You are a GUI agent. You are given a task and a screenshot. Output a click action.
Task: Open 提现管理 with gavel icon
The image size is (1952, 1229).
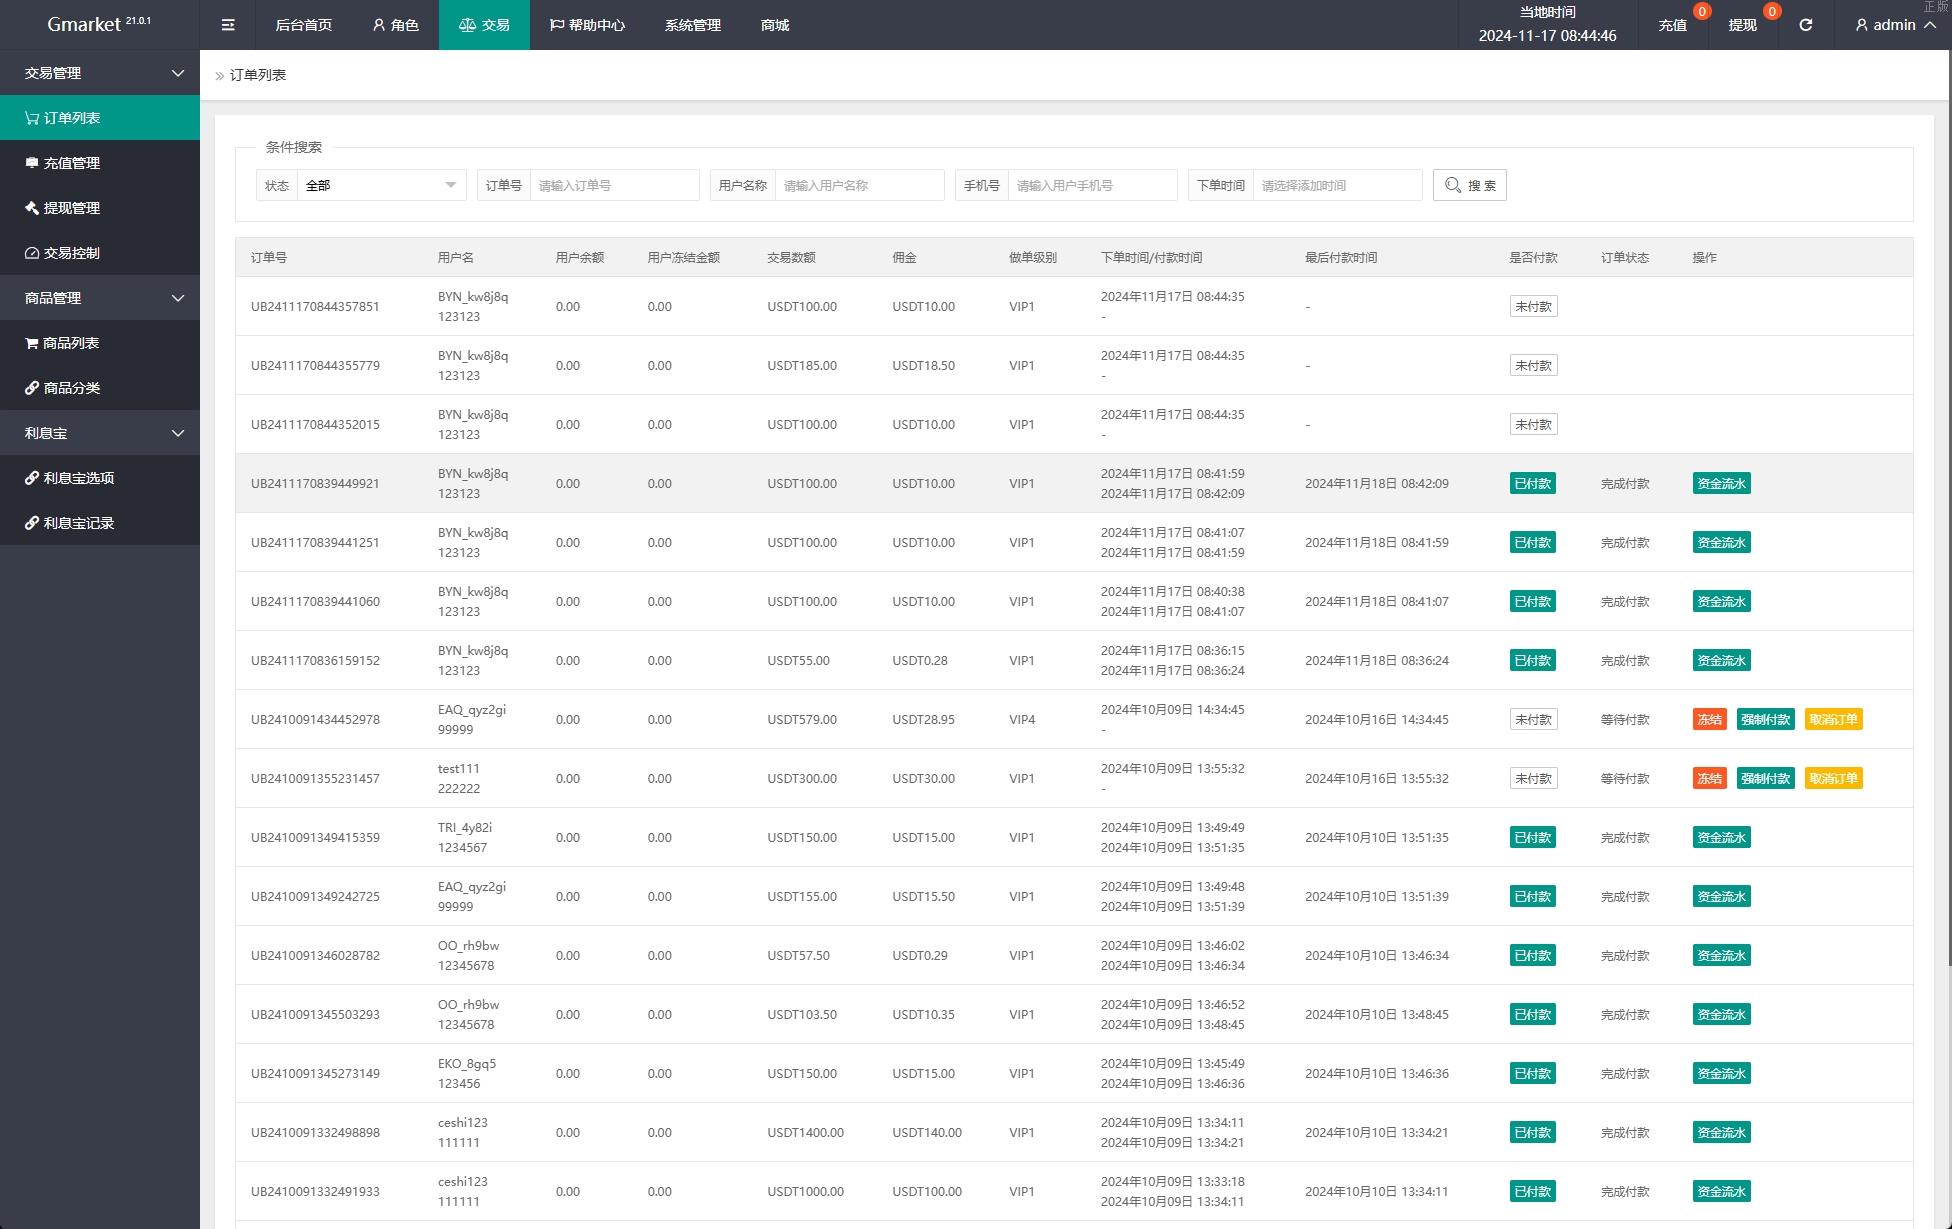coord(71,208)
